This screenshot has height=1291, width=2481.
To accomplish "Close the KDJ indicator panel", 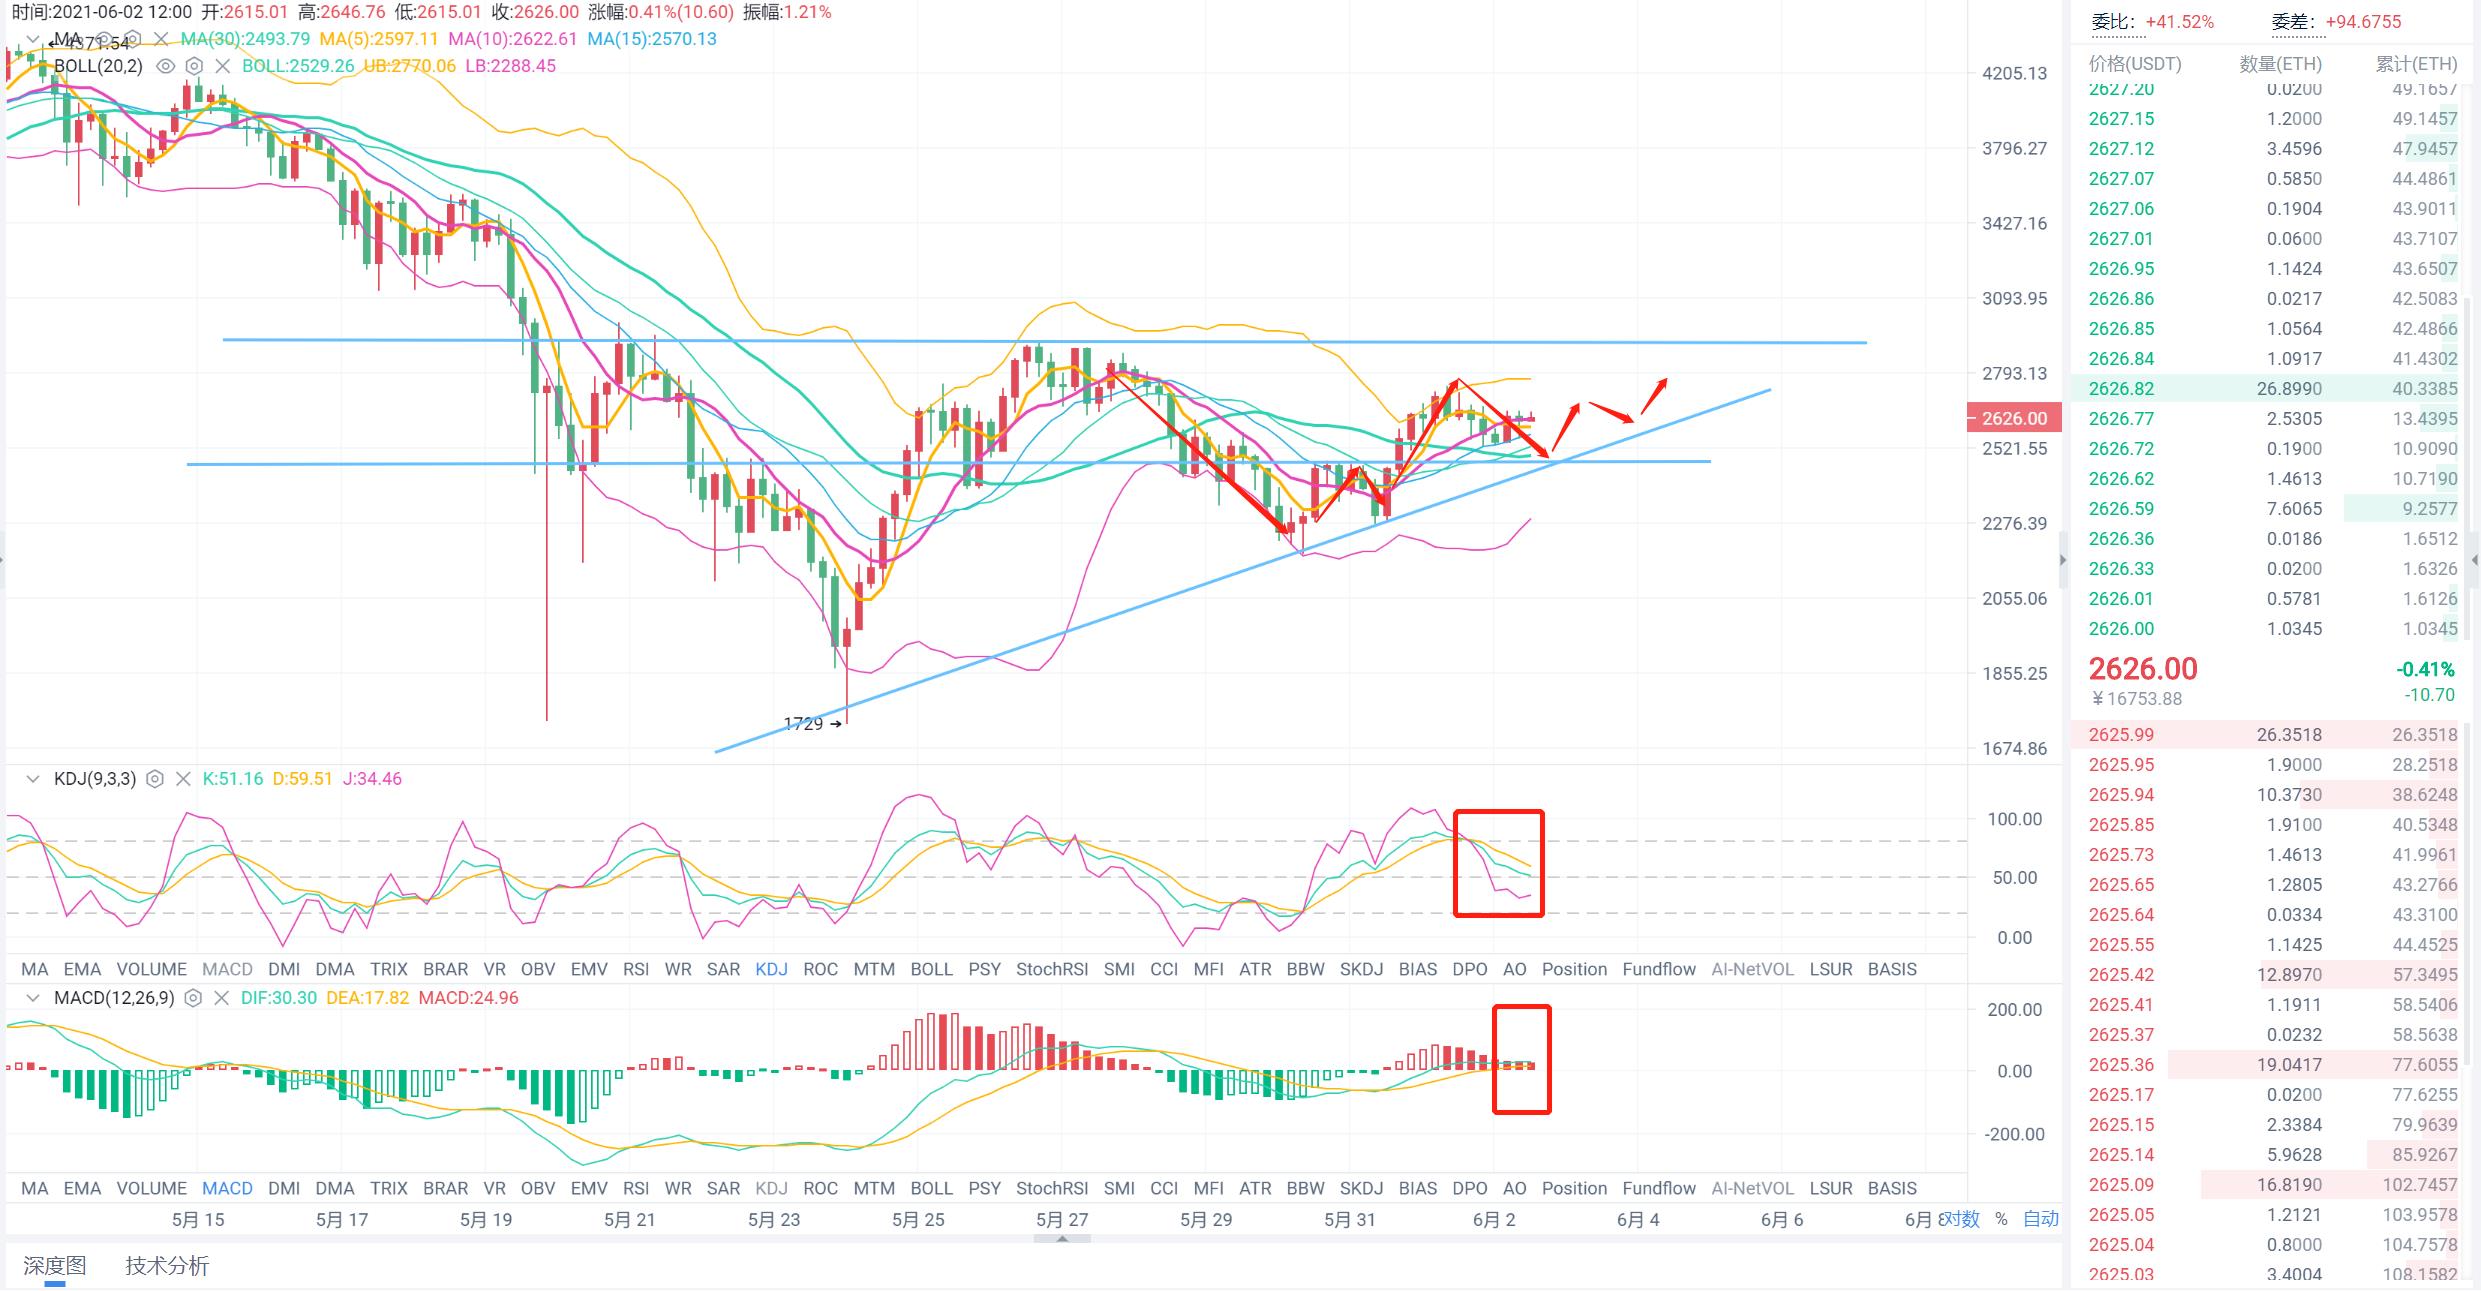I will click(x=183, y=779).
